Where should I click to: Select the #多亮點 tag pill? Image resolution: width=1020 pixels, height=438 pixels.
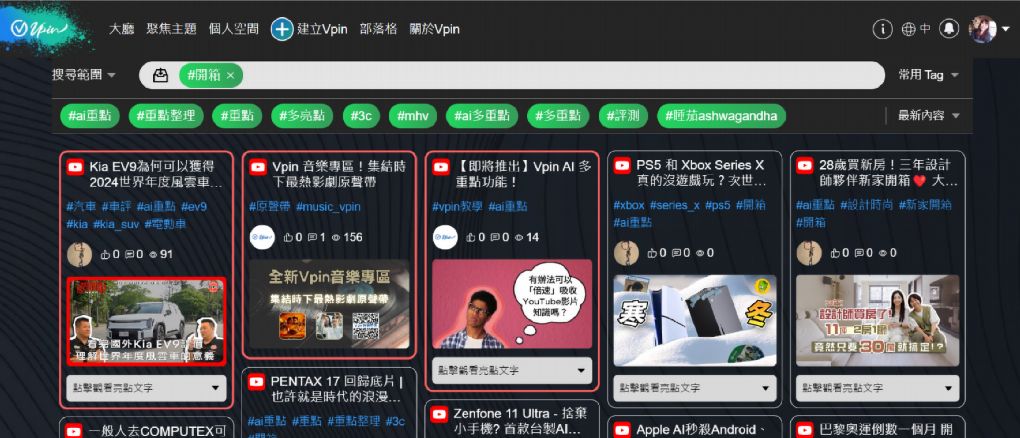(x=302, y=116)
